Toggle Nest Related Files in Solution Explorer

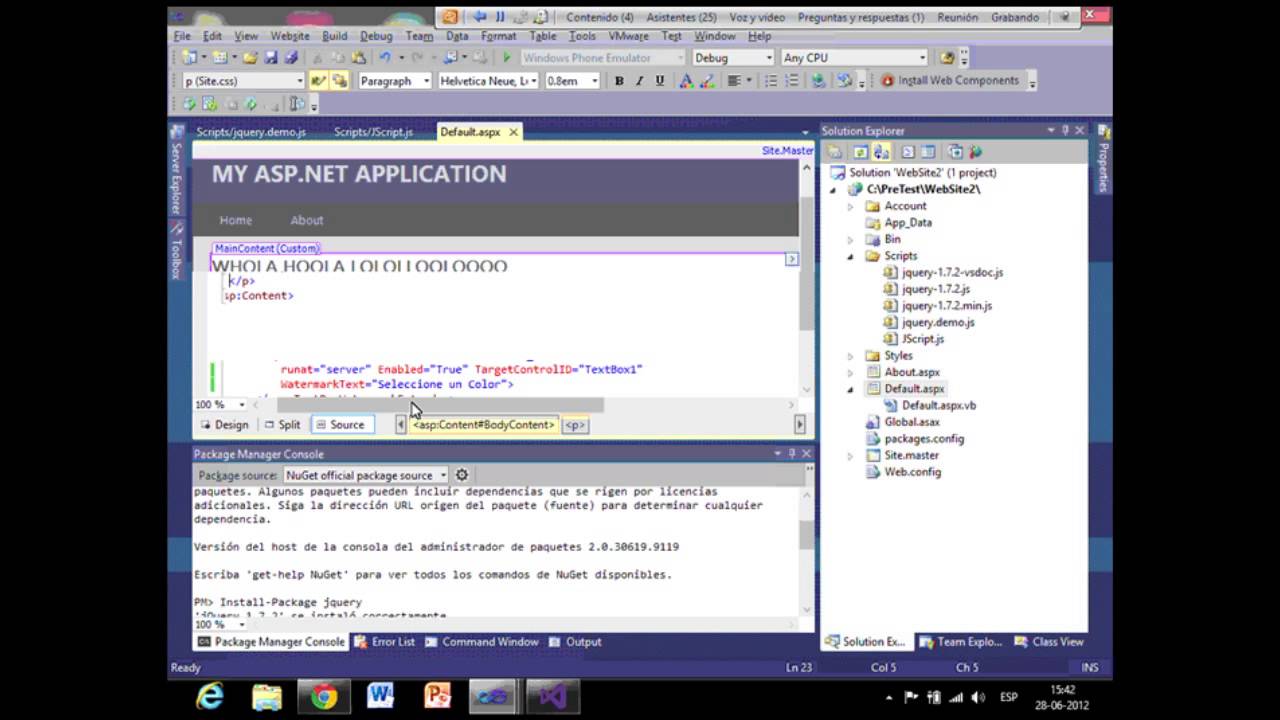click(x=882, y=152)
